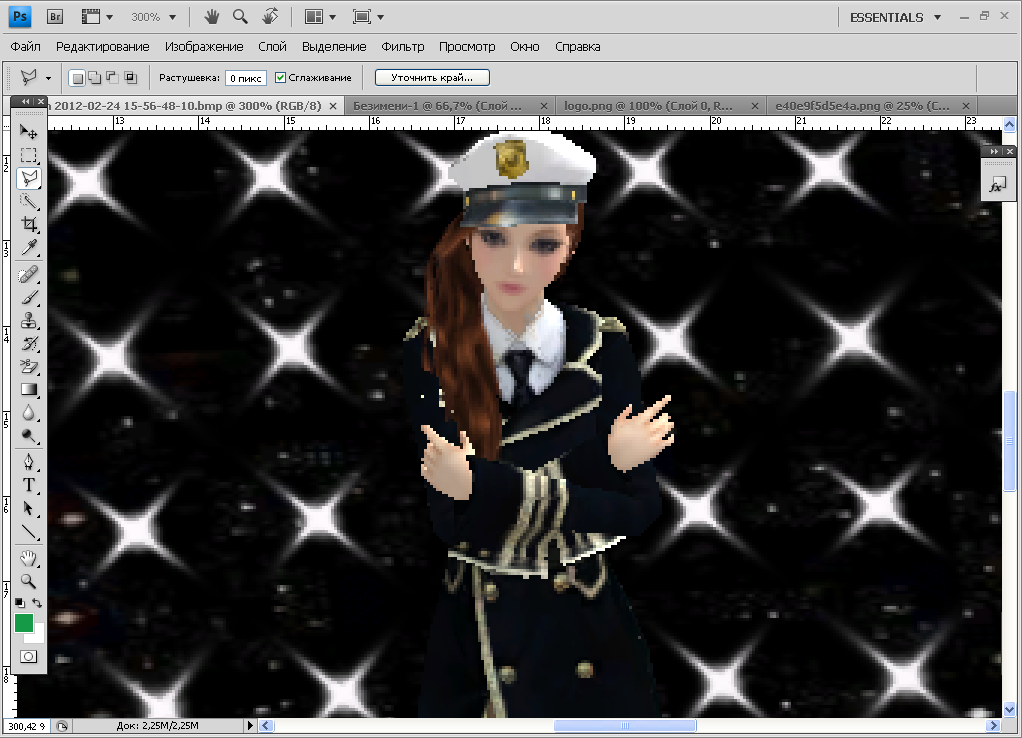Select the Path Selection tool
Viewport: 1022px width, 738px height.
point(29,508)
